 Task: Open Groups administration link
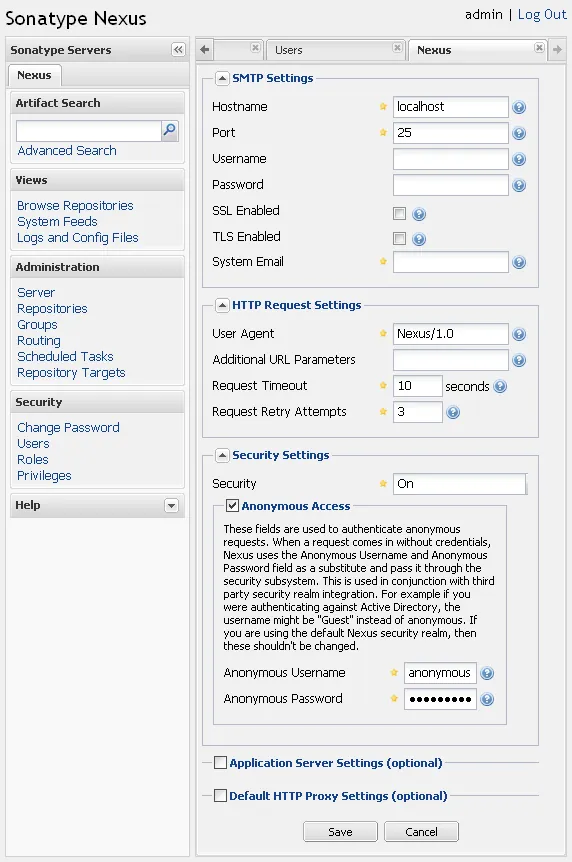point(37,324)
